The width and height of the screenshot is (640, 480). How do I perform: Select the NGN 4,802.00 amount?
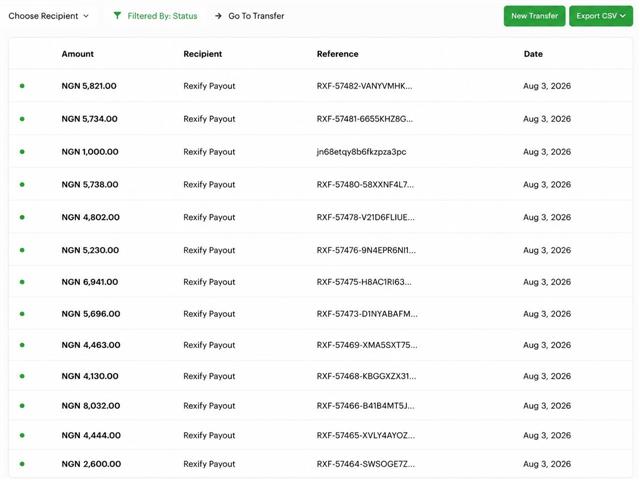(91, 217)
